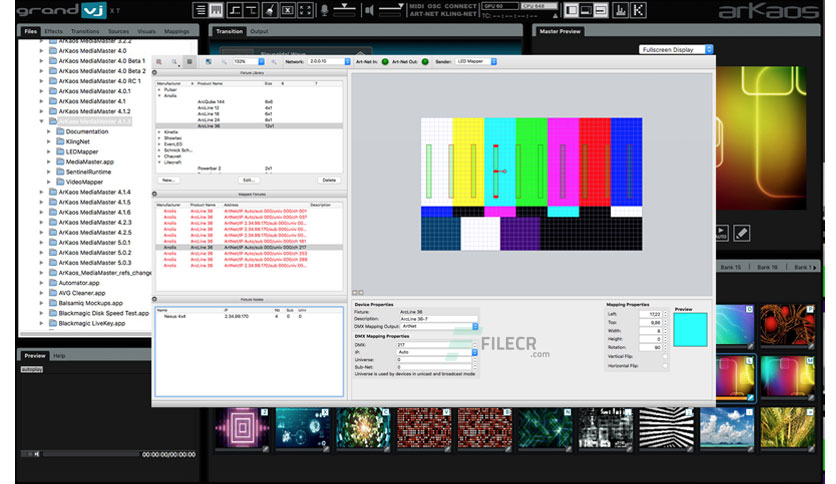Open the Fullscreen Display dropdown
This screenshot has height=484, width=836.
click(x=676, y=50)
